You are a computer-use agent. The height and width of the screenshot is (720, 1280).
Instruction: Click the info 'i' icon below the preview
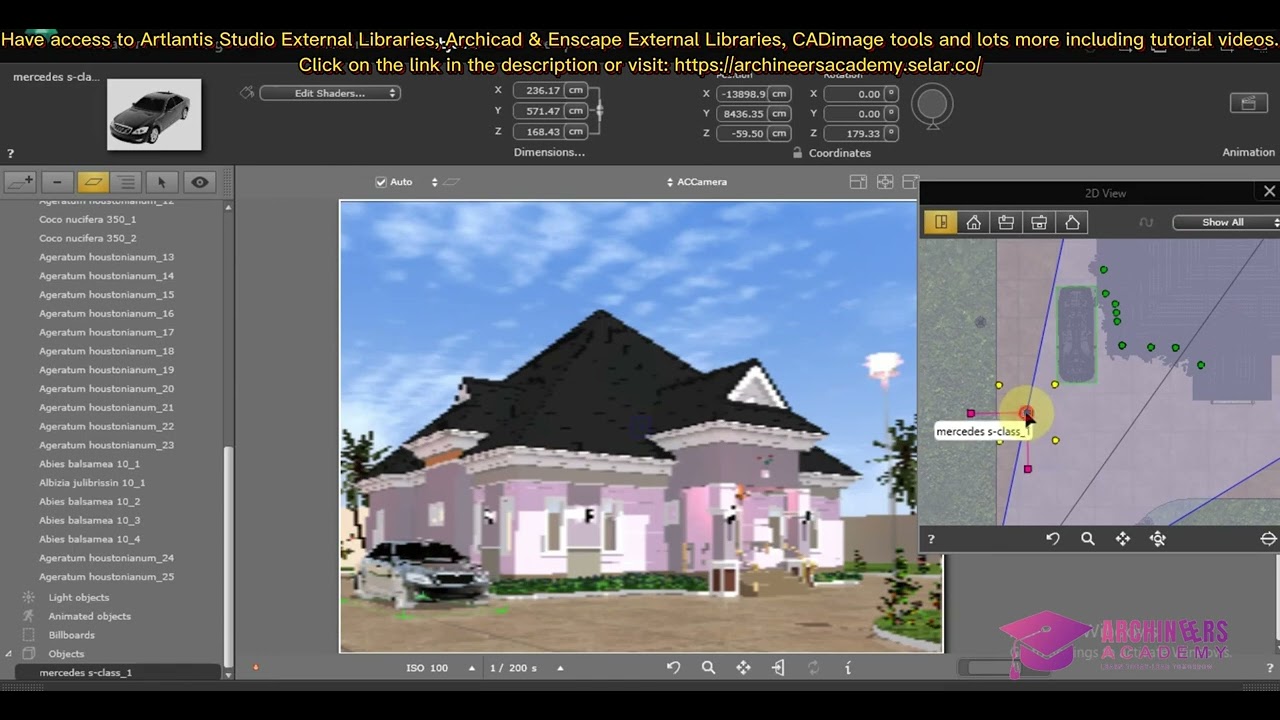click(848, 668)
